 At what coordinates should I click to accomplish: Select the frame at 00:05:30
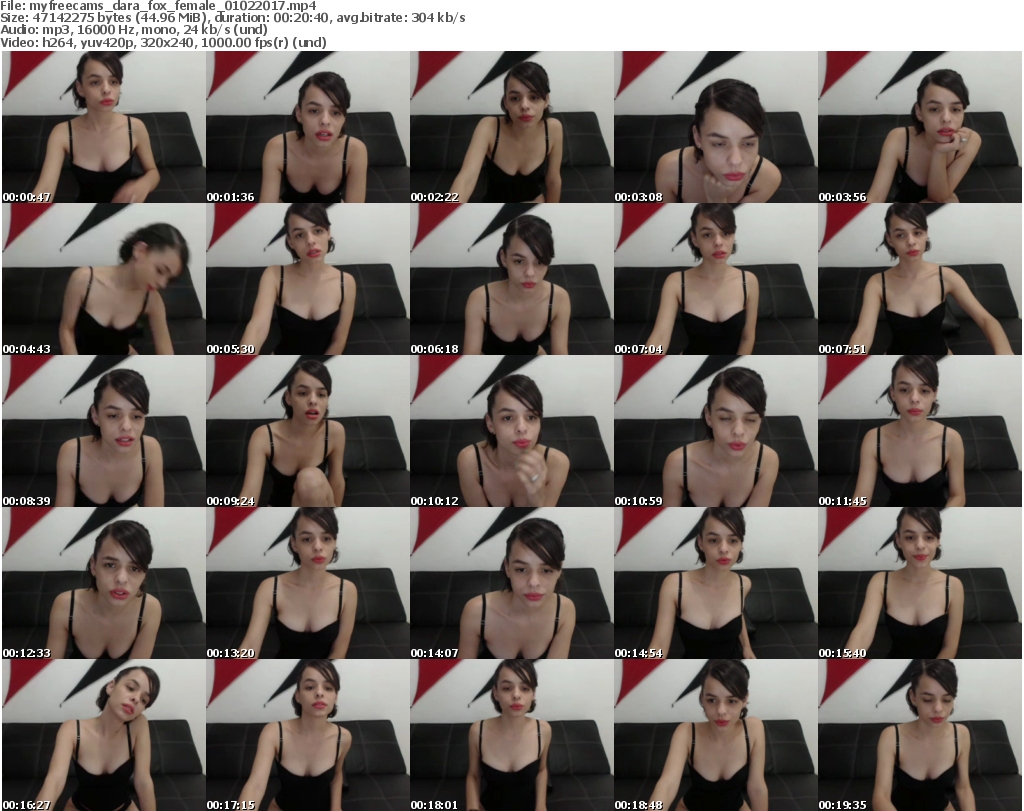point(308,279)
